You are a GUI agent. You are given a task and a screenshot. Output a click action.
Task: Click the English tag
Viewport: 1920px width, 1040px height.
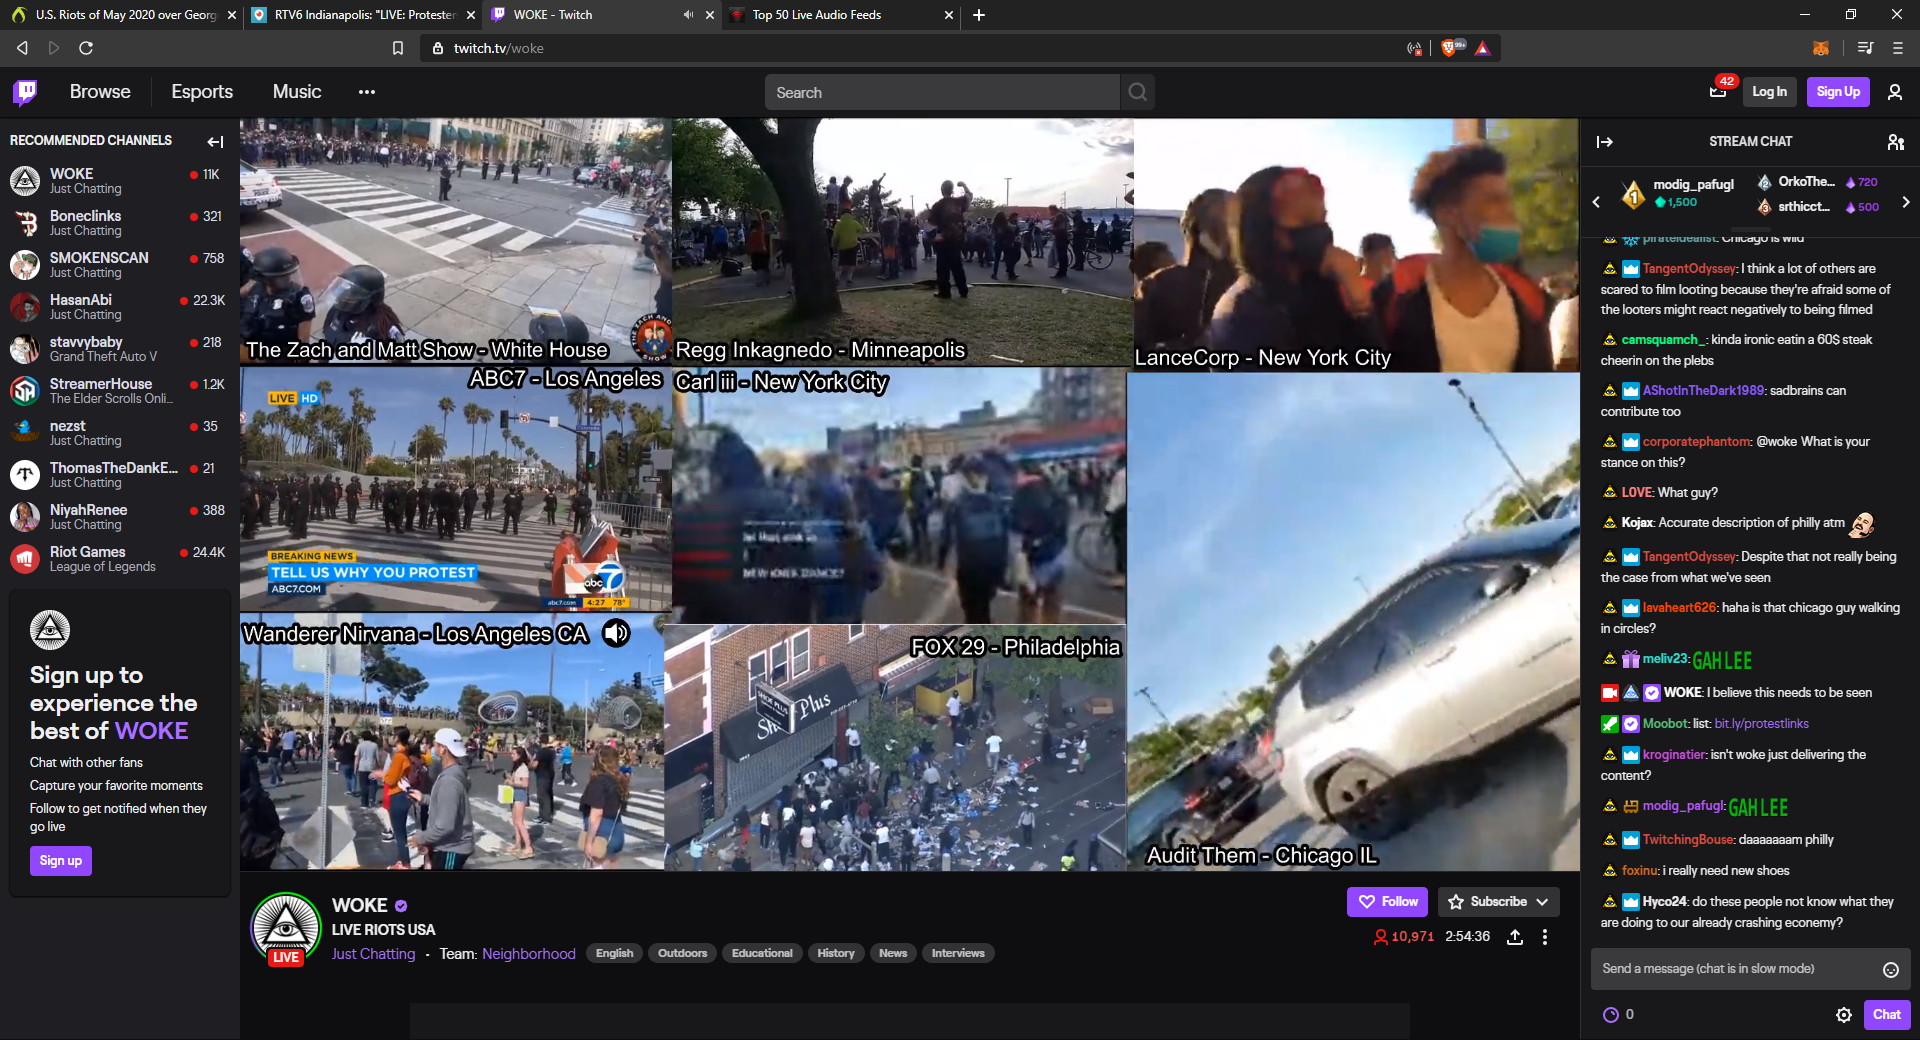pos(615,954)
